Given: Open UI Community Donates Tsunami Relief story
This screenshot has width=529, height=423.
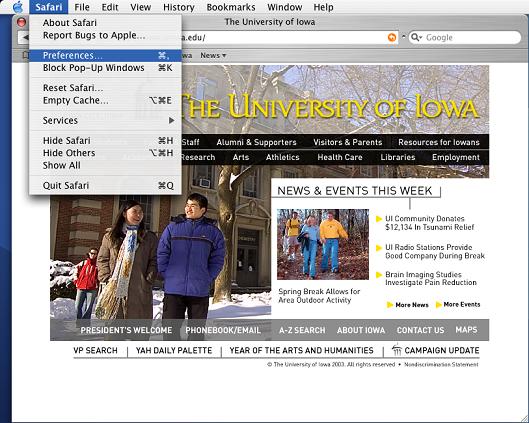Looking at the screenshot, I should (429, 223).
